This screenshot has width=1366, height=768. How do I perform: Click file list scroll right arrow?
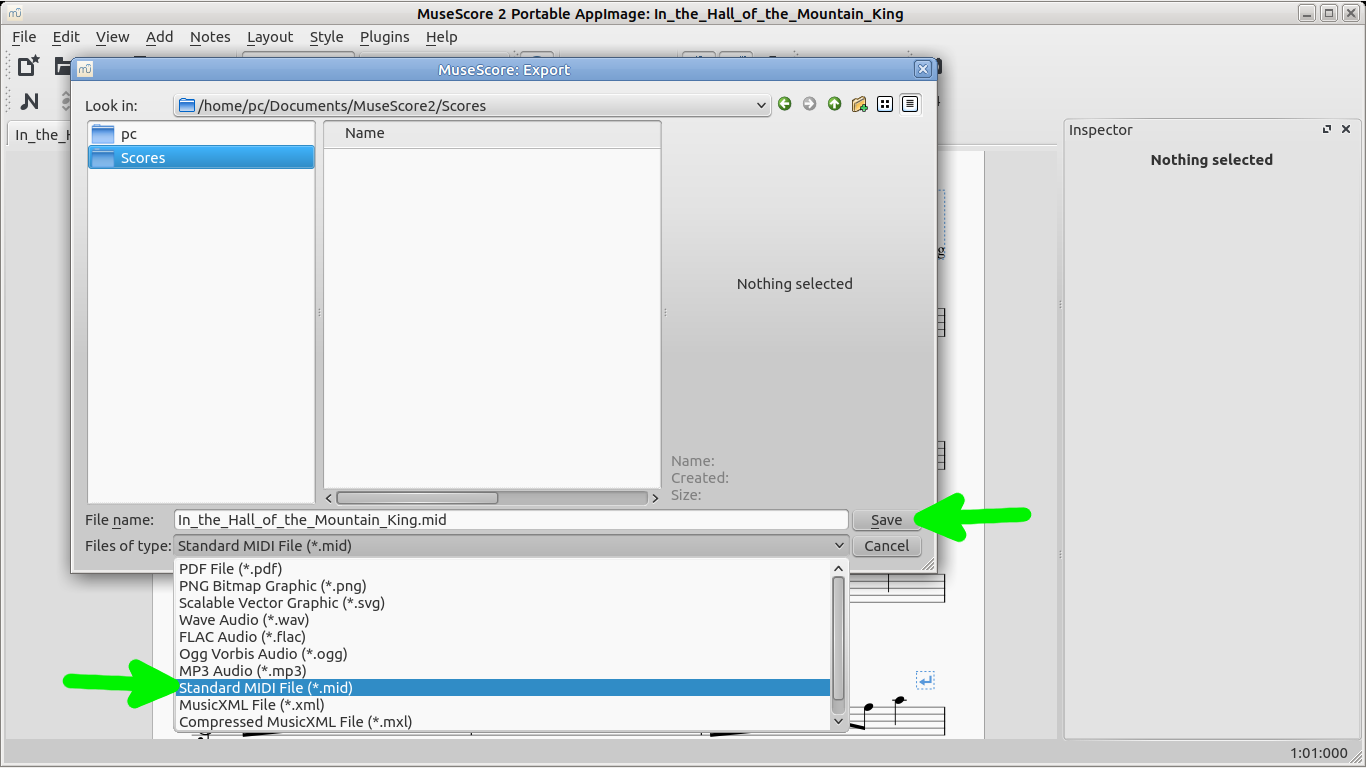[655, 498]
